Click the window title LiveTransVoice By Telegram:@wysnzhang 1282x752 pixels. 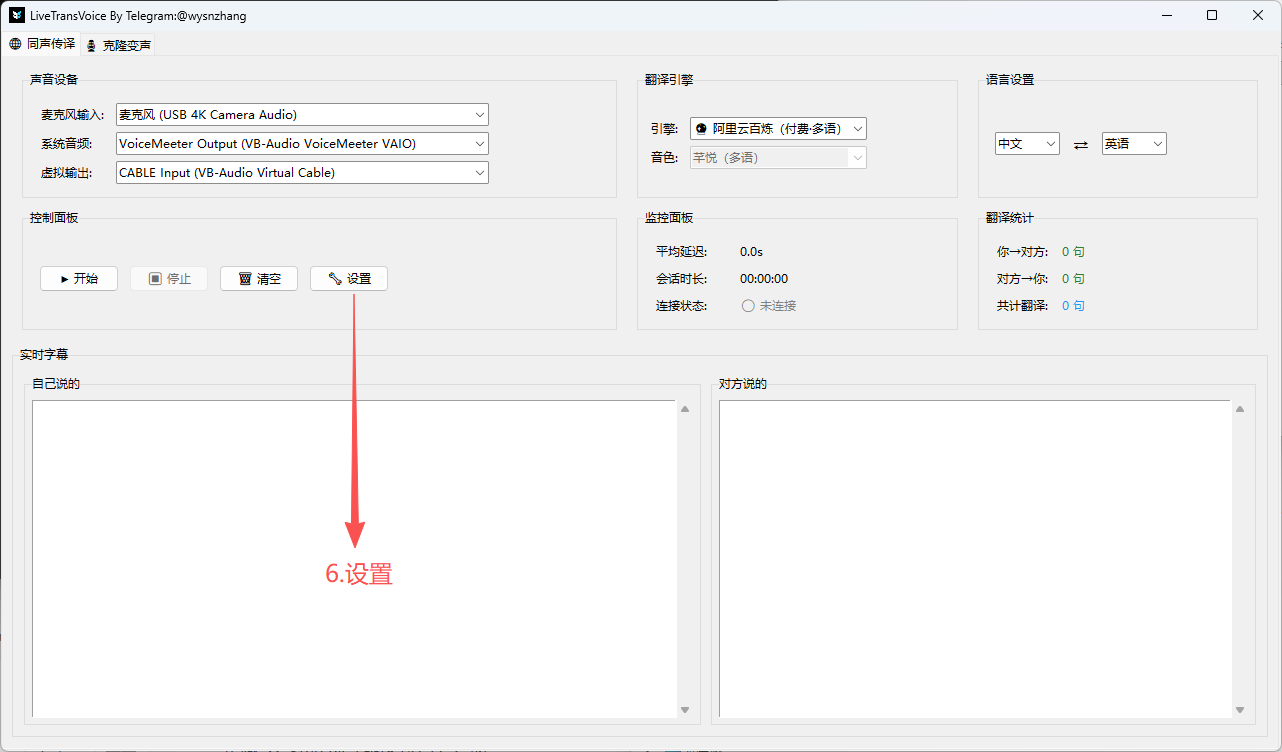tap(138, 16)
